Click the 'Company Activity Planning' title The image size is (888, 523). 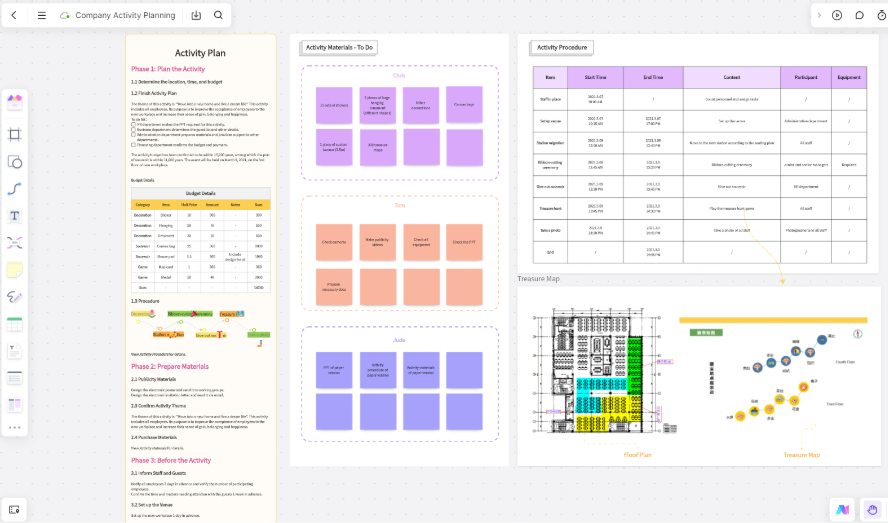[125, 16]
